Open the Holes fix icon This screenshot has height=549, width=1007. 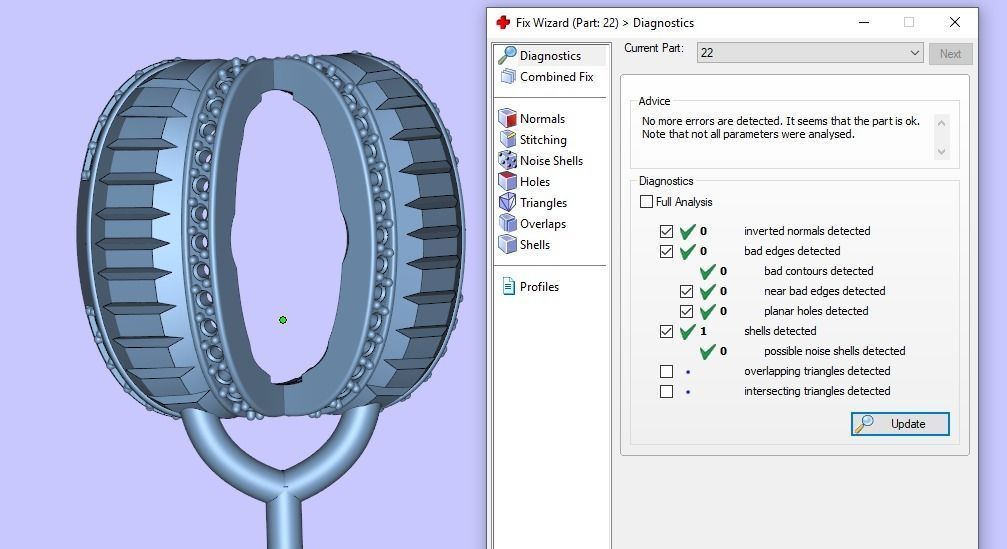(x=507, y=181)
